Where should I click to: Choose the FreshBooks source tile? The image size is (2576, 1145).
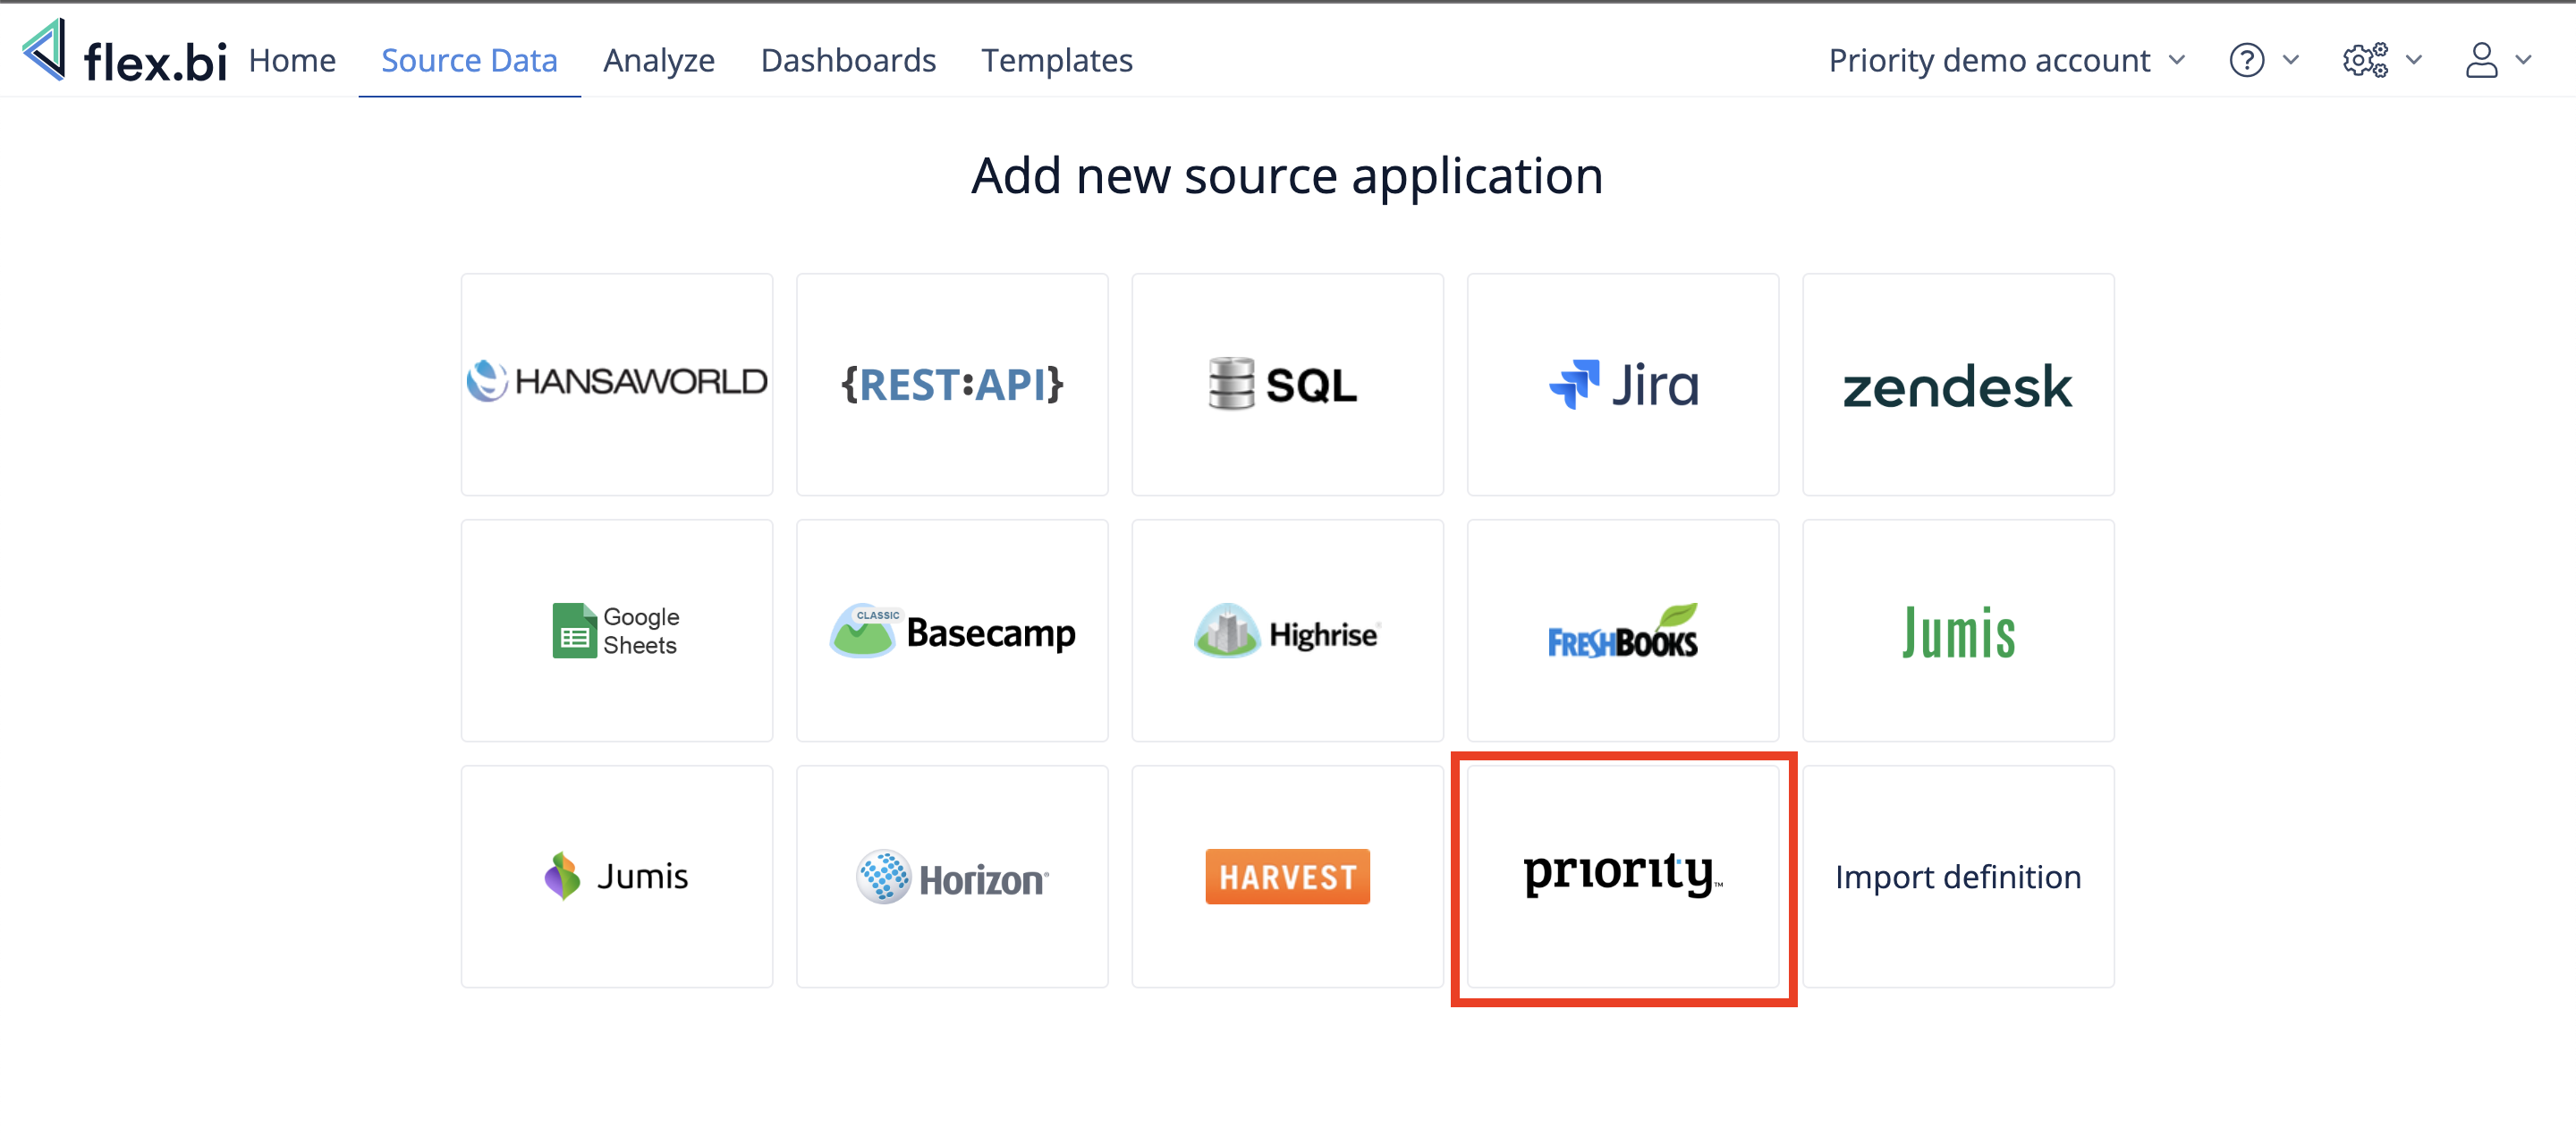(x=1622, y=630)
